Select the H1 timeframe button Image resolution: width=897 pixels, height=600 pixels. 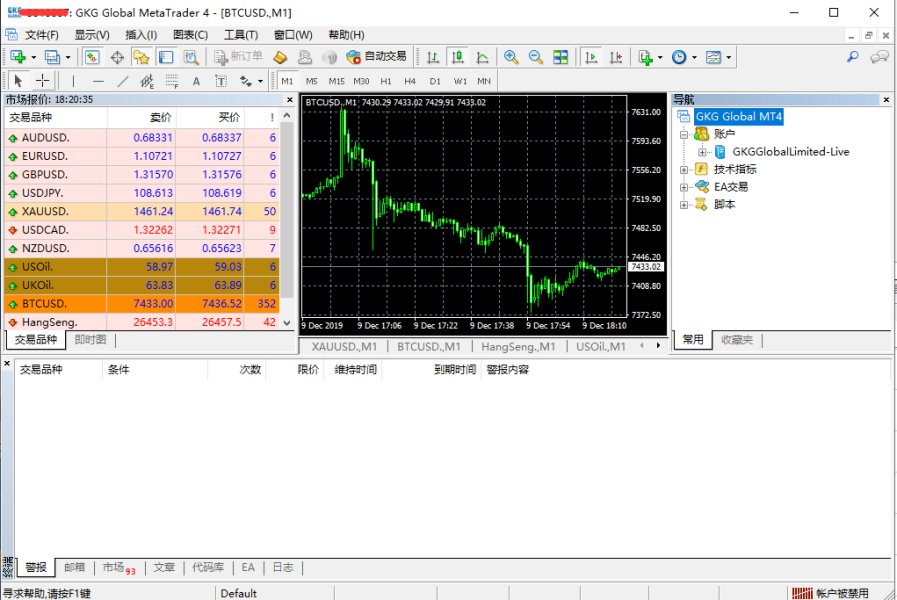tap(386, 81)
